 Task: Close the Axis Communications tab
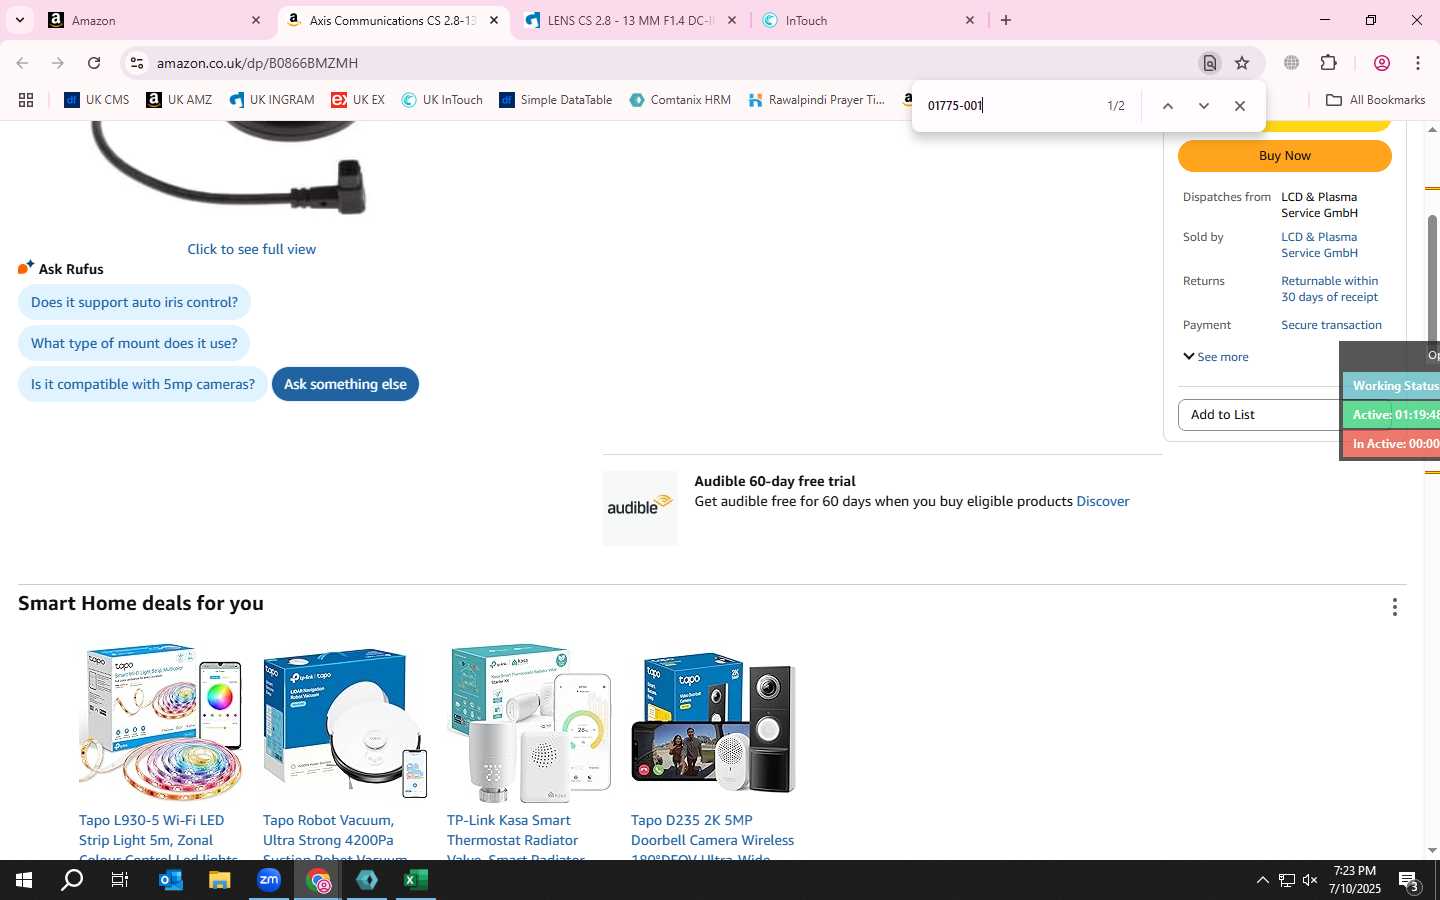494,20
